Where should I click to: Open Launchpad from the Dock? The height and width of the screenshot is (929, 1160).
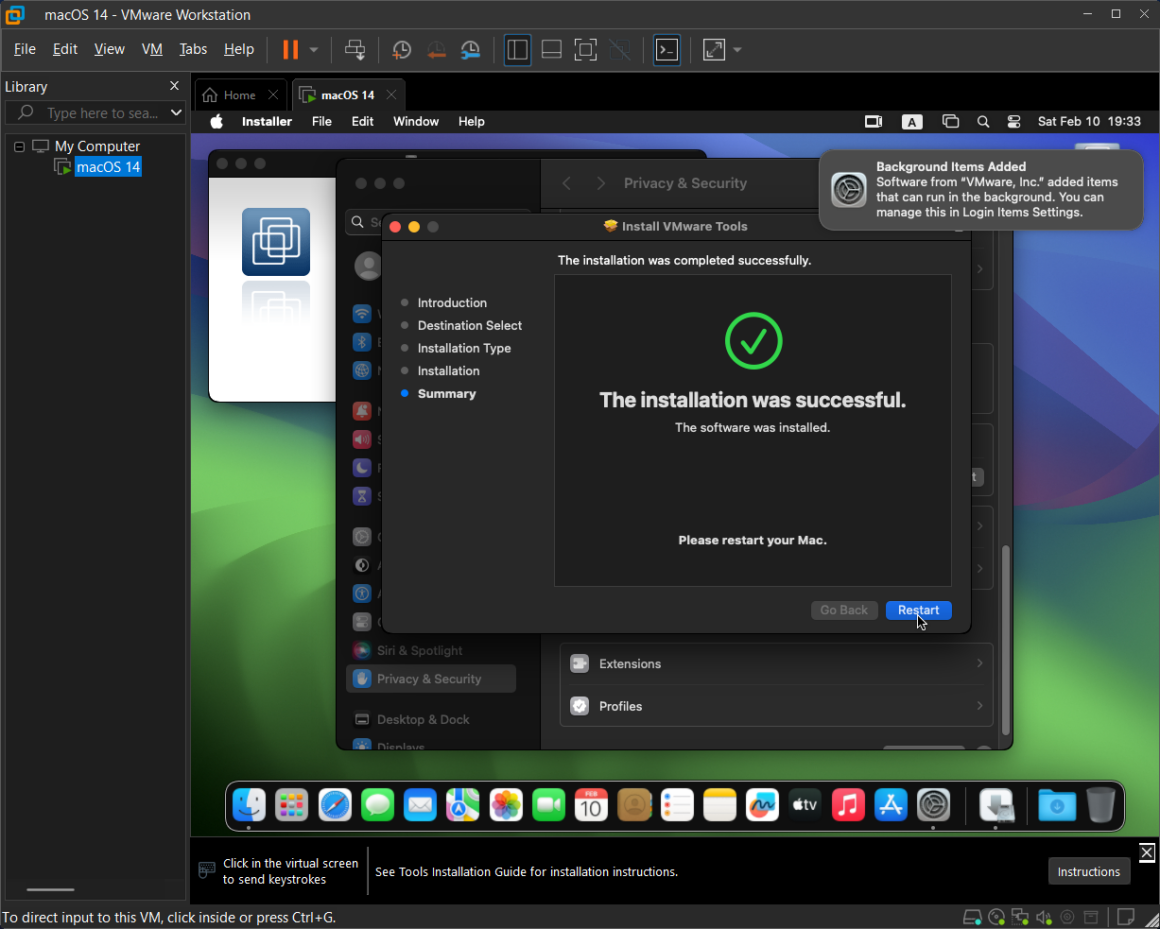[291, 805]
